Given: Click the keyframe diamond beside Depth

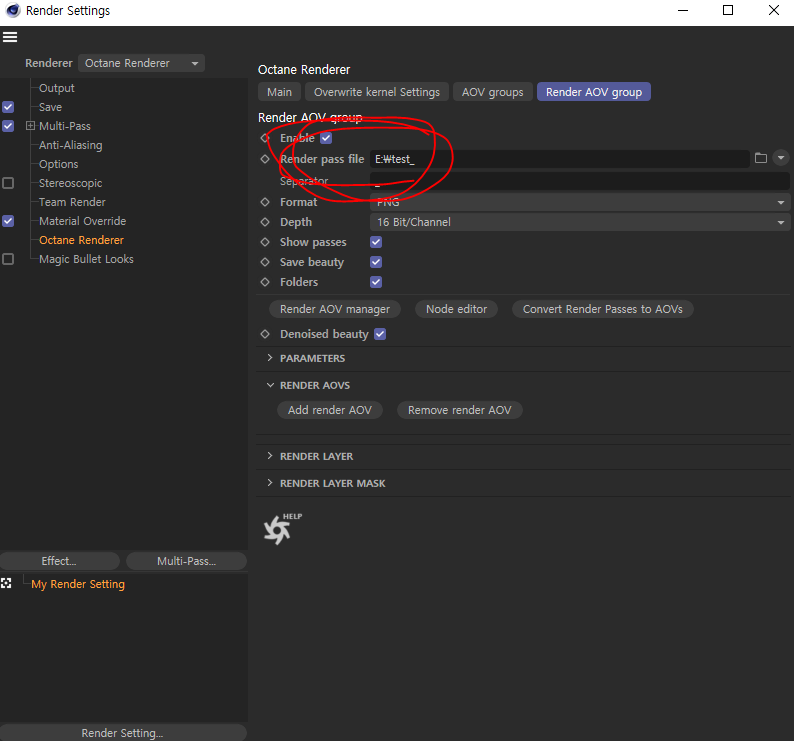Looking at the screenshot, I should [x=265, y=222].
